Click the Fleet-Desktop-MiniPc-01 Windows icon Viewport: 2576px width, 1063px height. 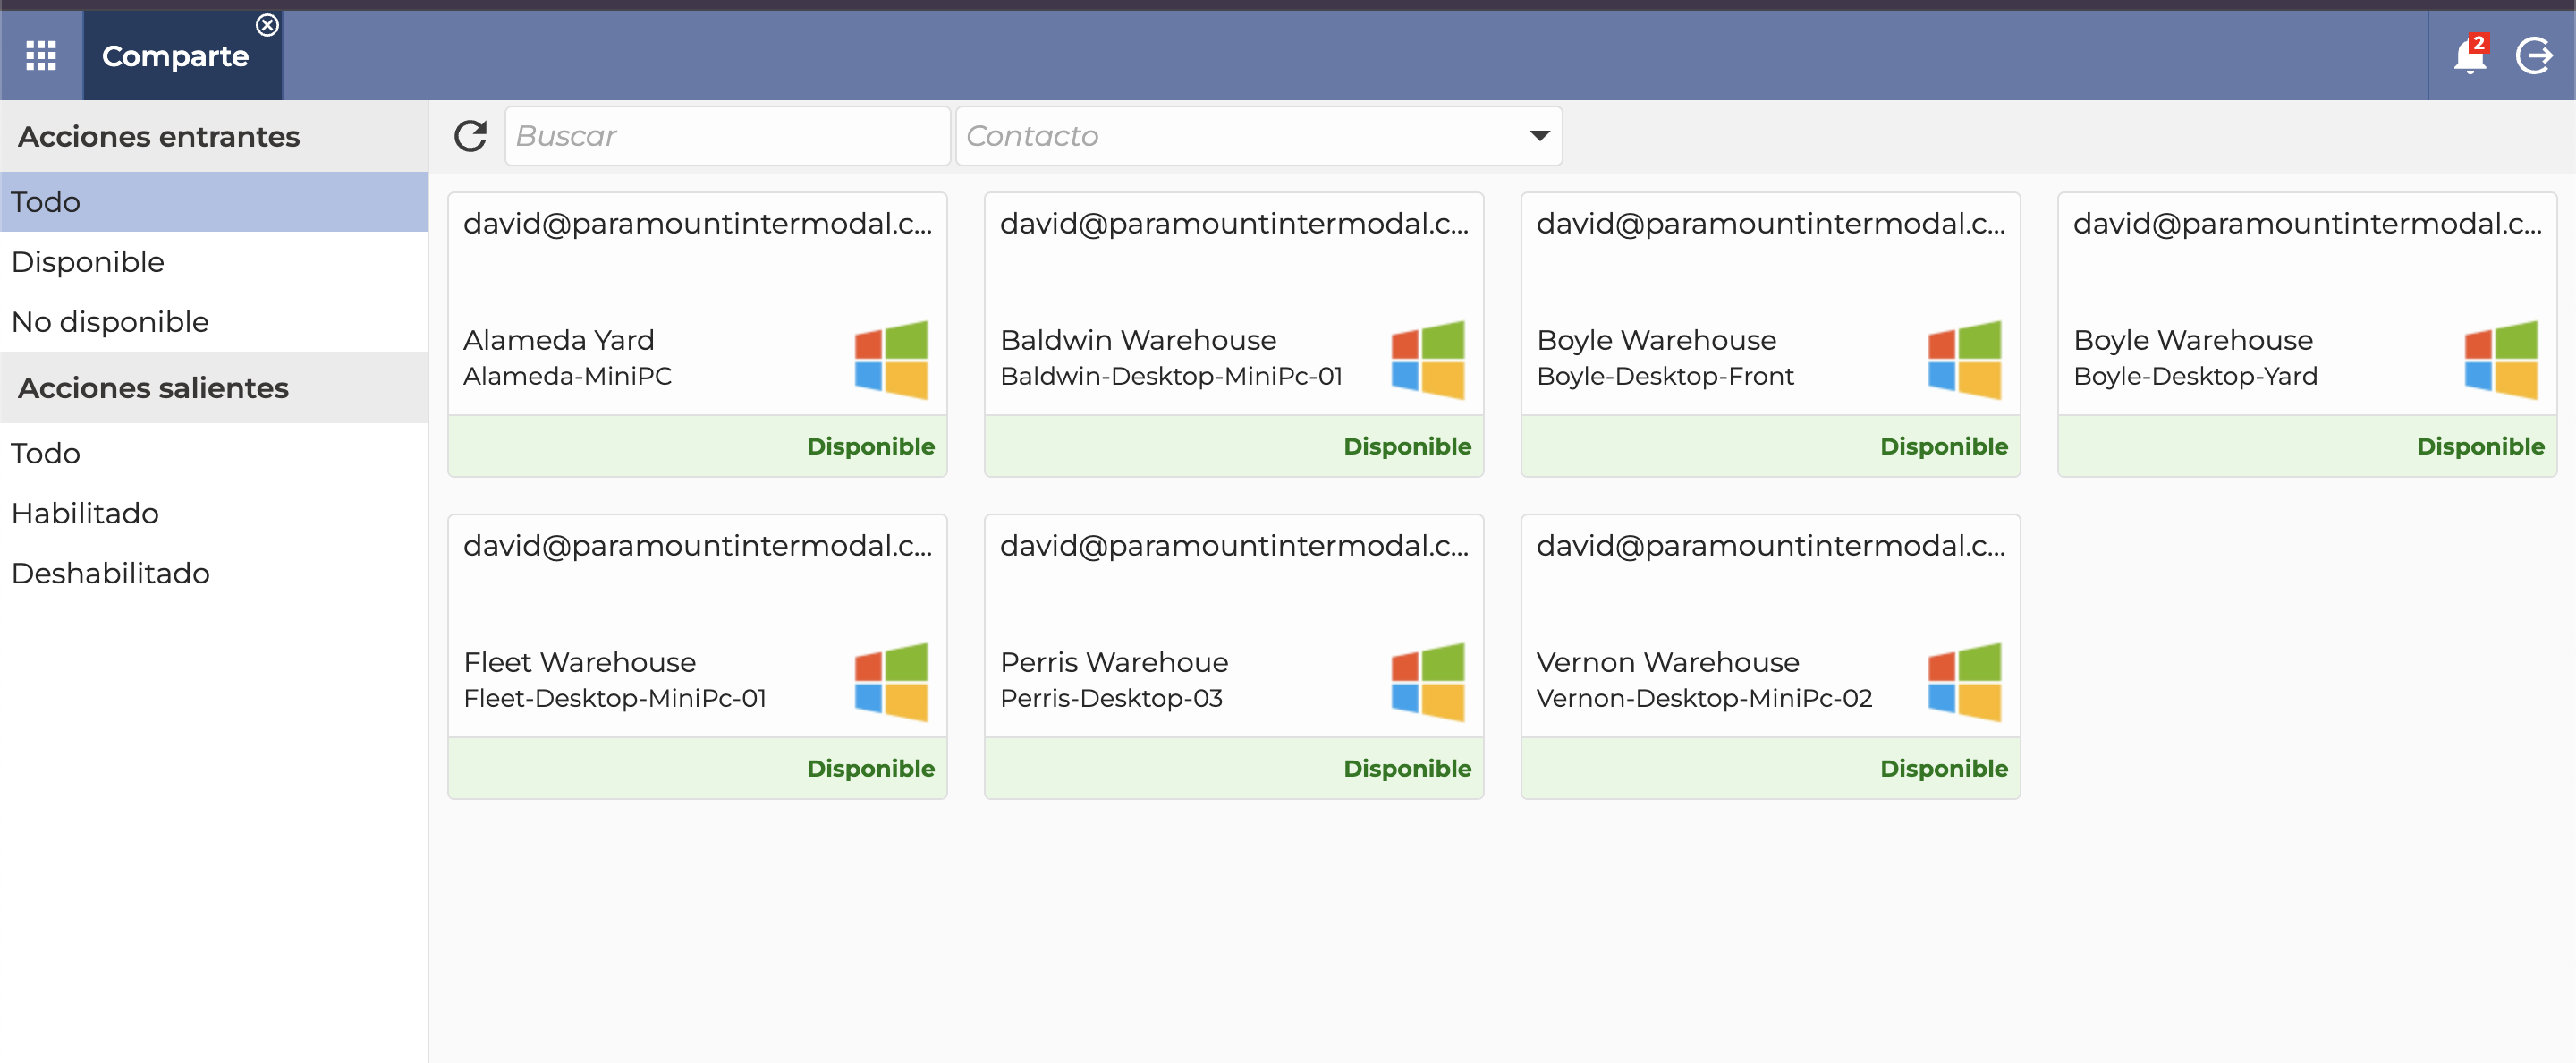891,682
